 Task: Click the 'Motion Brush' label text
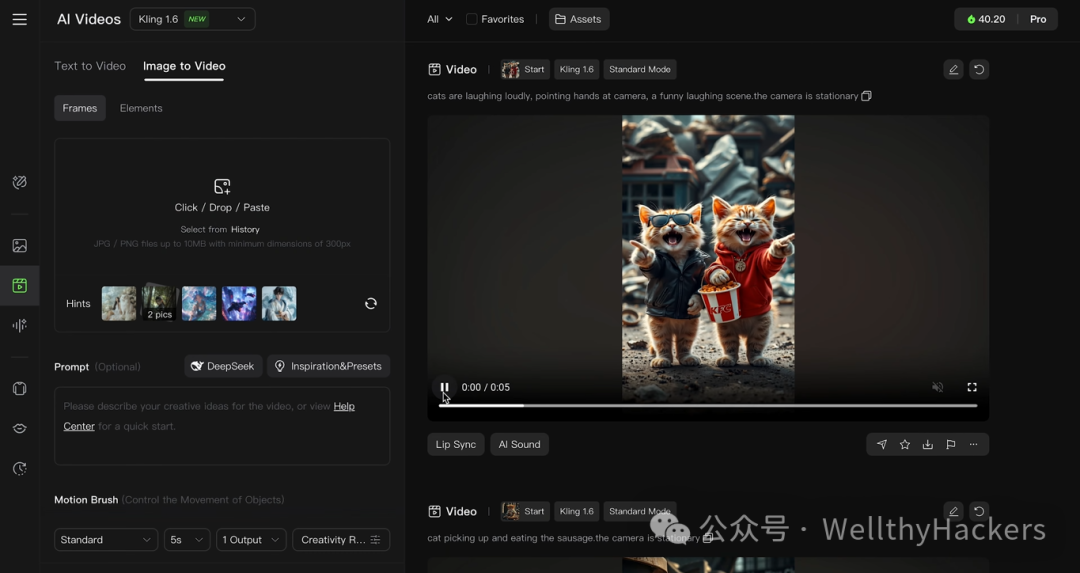tap(86, 500)
